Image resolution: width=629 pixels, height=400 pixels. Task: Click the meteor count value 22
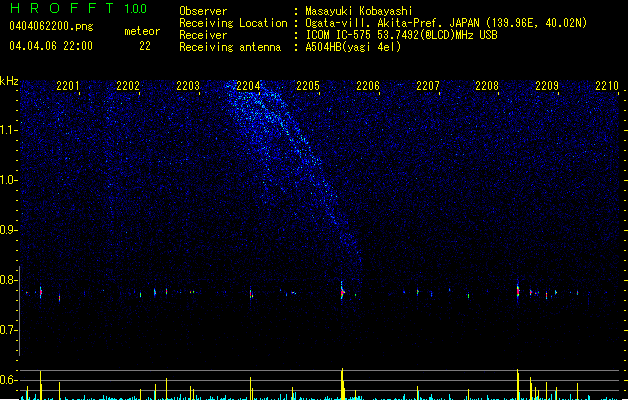tap(145, 46)
